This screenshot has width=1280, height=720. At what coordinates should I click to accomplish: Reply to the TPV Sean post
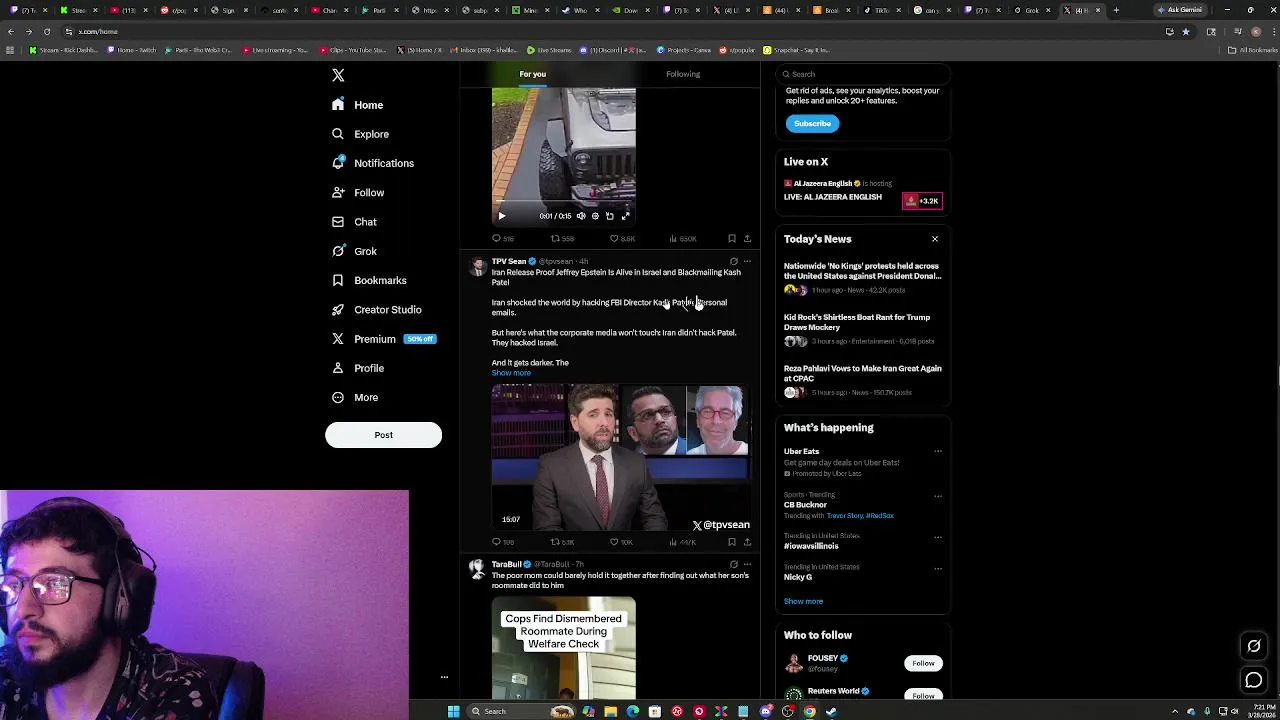tap(503, 542)
